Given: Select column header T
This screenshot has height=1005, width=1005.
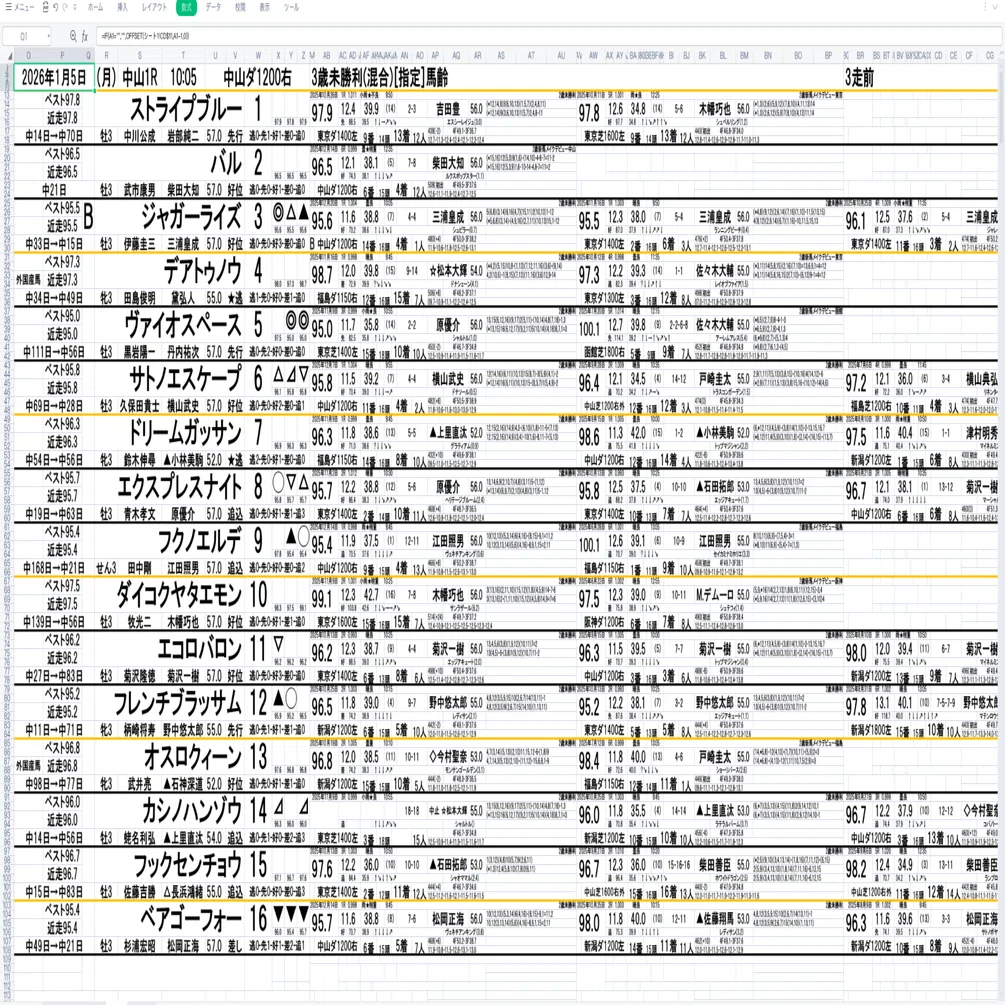Looking at the screenshot, I should pyautogui.click(x=183, y=56).
